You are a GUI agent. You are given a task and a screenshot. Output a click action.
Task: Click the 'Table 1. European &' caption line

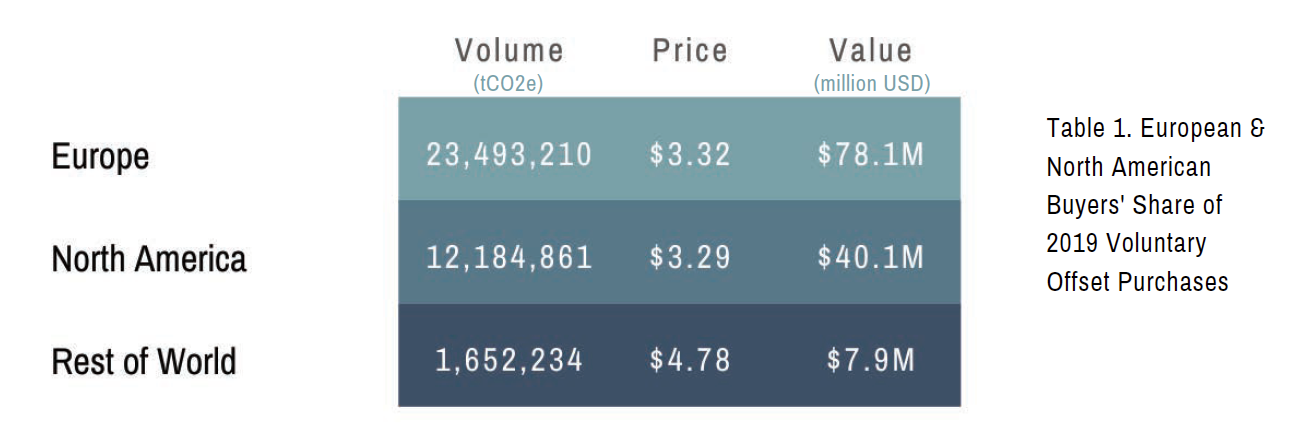click(x=1156, y=129)
